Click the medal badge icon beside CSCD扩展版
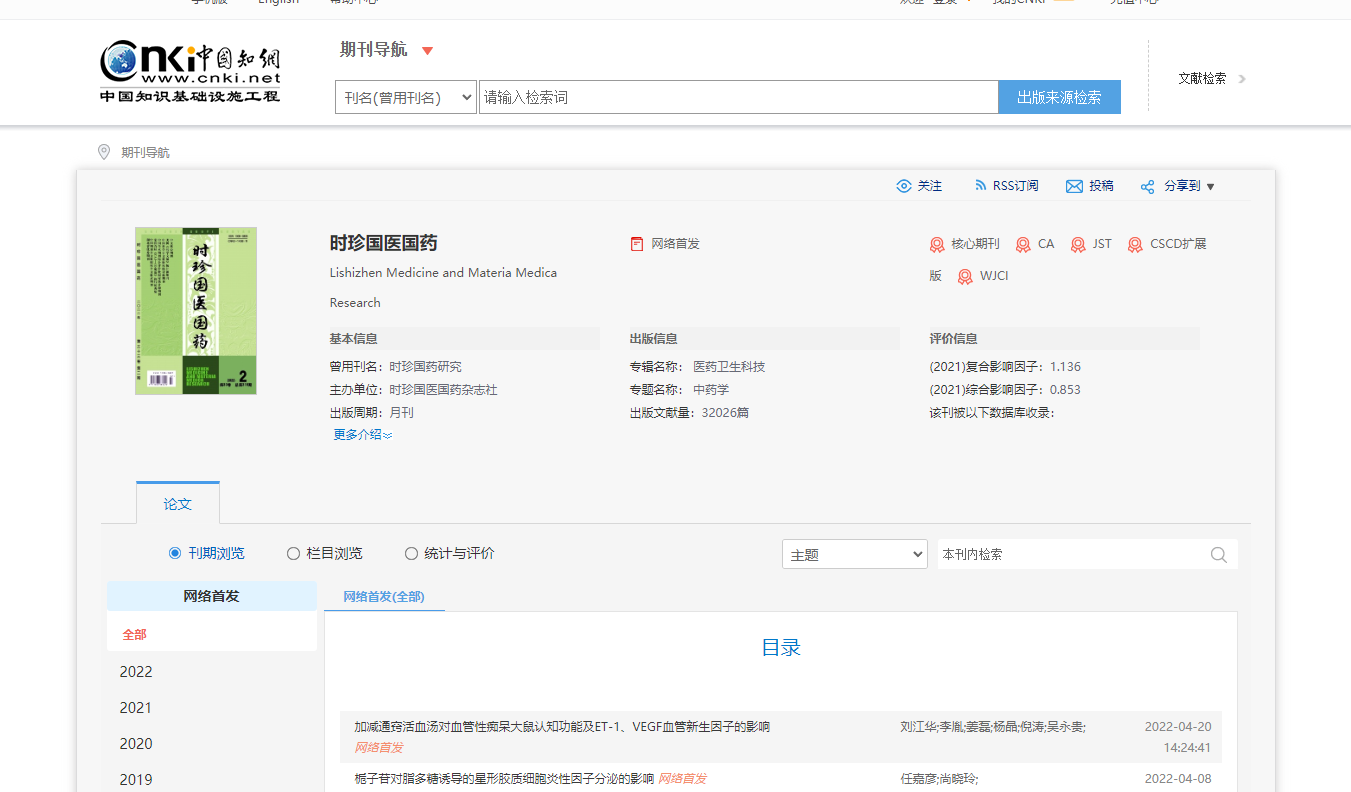 [x=1135, y=244]
